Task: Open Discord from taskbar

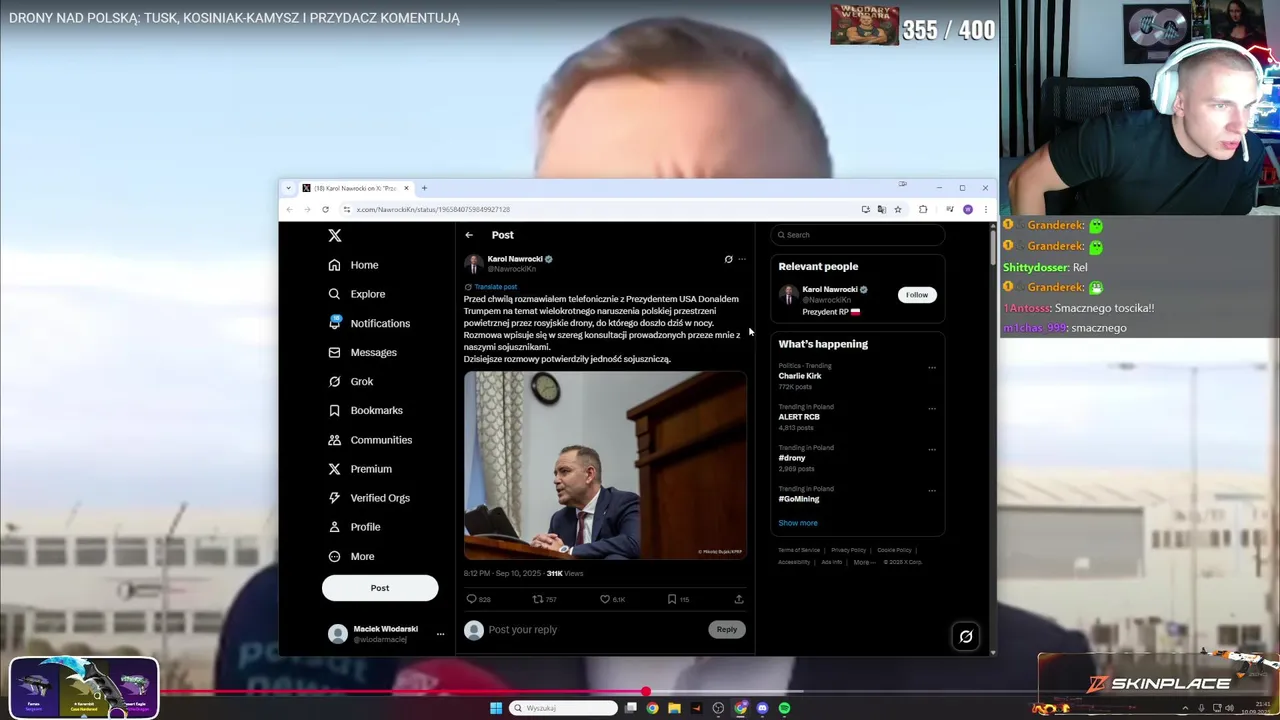Action: click(763, 708)
